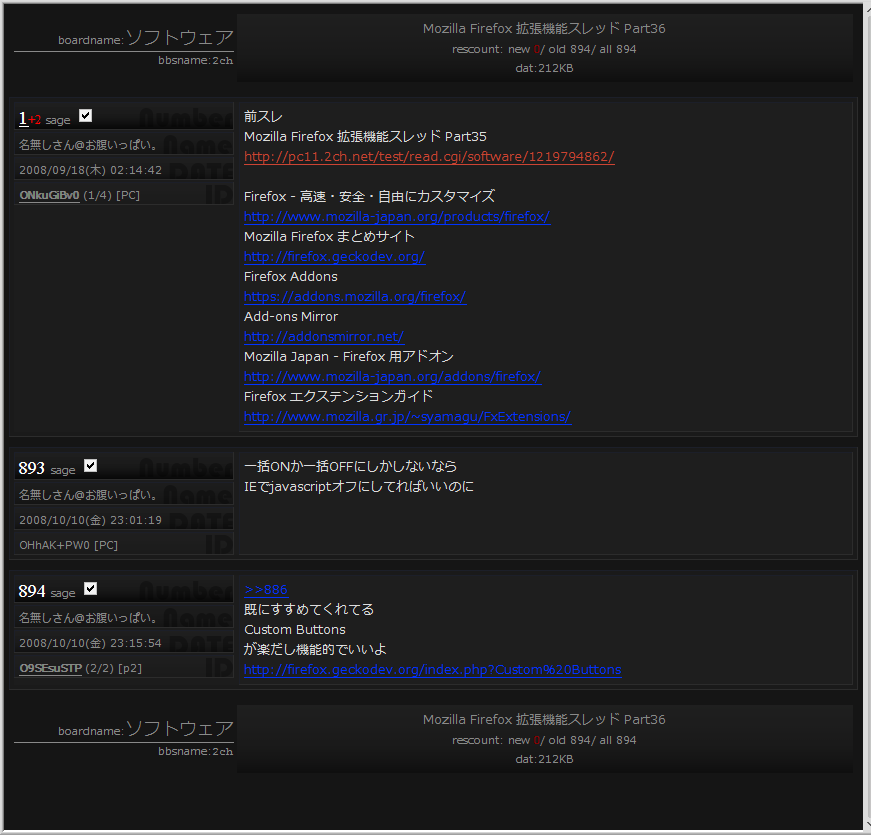Click the post number 893
This screenshot has height=835, width=871.
pos(31,468)
